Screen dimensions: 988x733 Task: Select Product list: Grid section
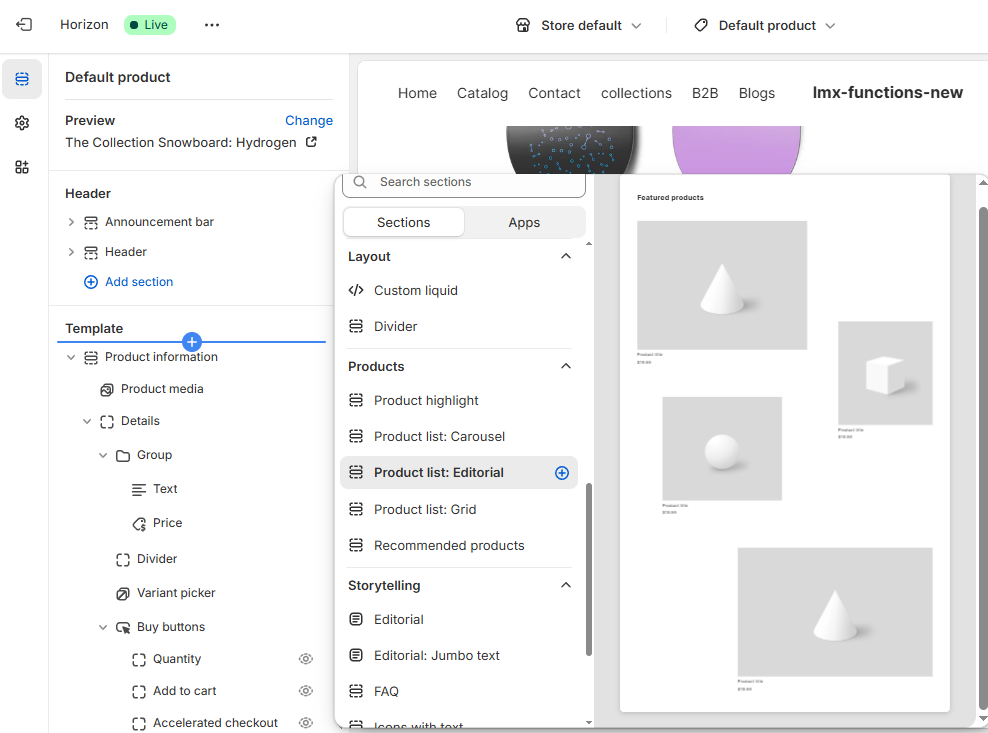[x=425, y=509]
